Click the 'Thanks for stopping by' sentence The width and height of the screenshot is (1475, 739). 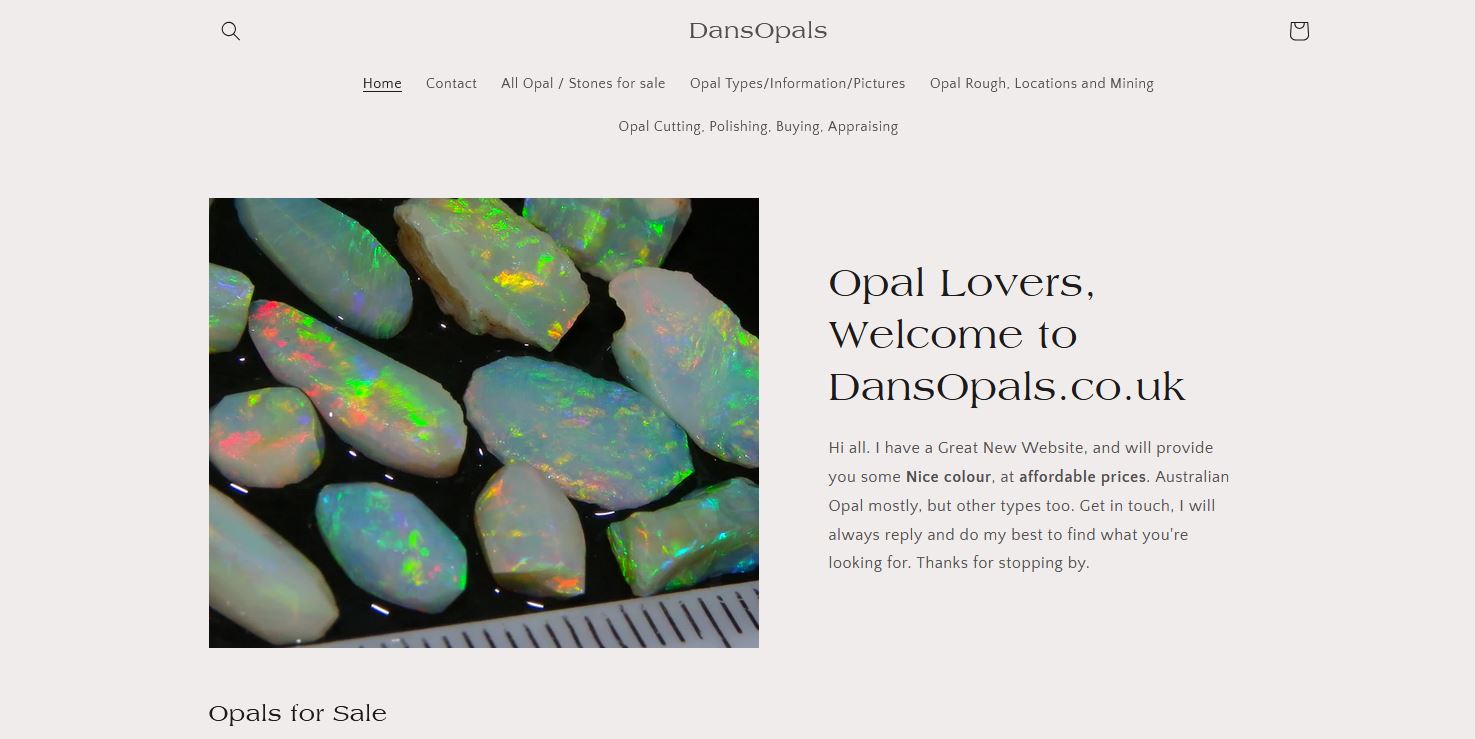(x=1002, y=563)
